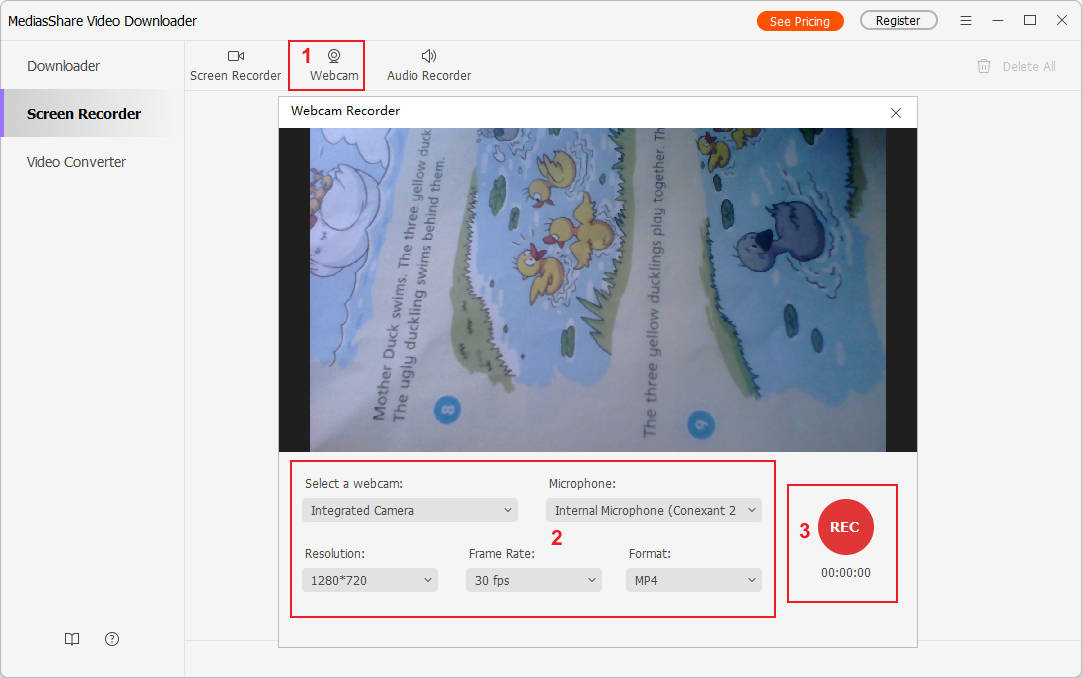The height and width of the screenshot is (678, 1082).
Task: Switch to the Downloader tab
Action: pos(64,66)
